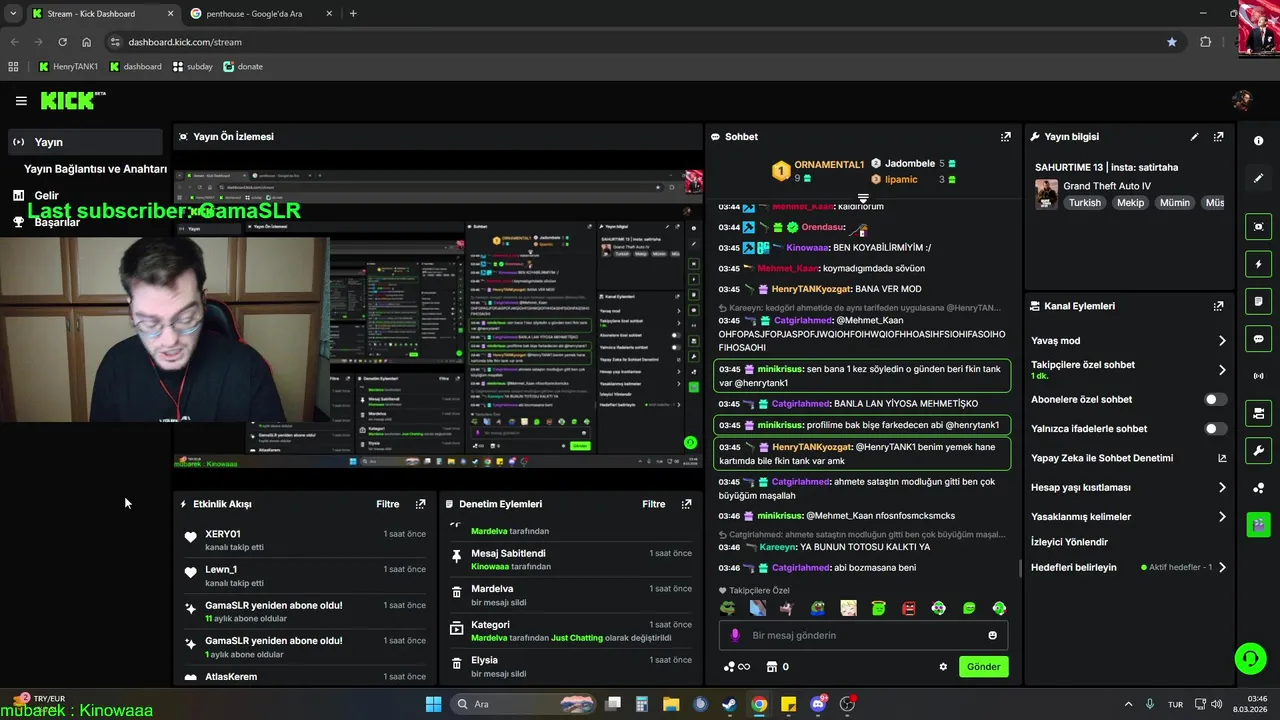This screenshot has width=1280, height=720.
Task: Open the Windows Start menu
Action: pyautogui.click(x=433, y=704)
